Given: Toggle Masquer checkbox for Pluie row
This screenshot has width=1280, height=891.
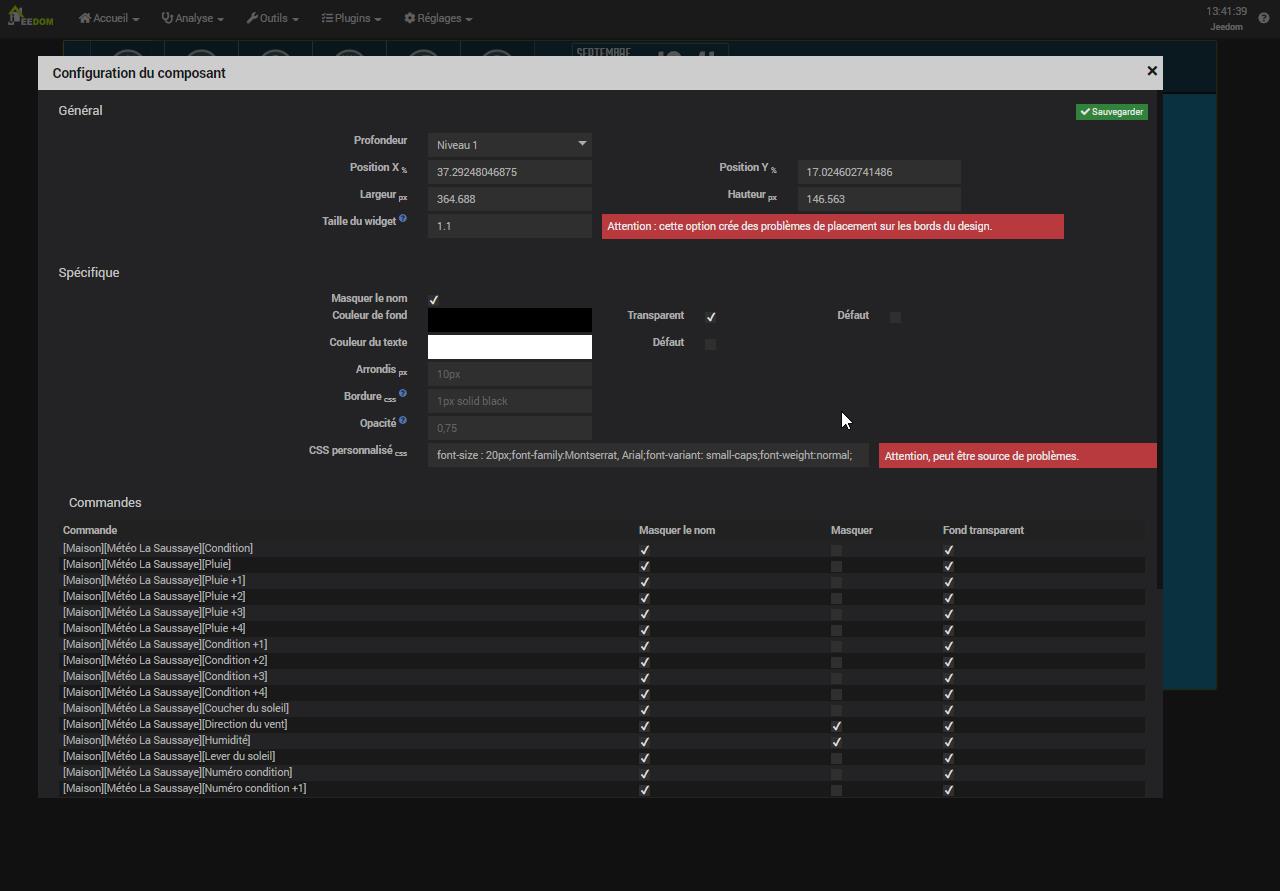Looking at the screenshot, I should (836, 566).
